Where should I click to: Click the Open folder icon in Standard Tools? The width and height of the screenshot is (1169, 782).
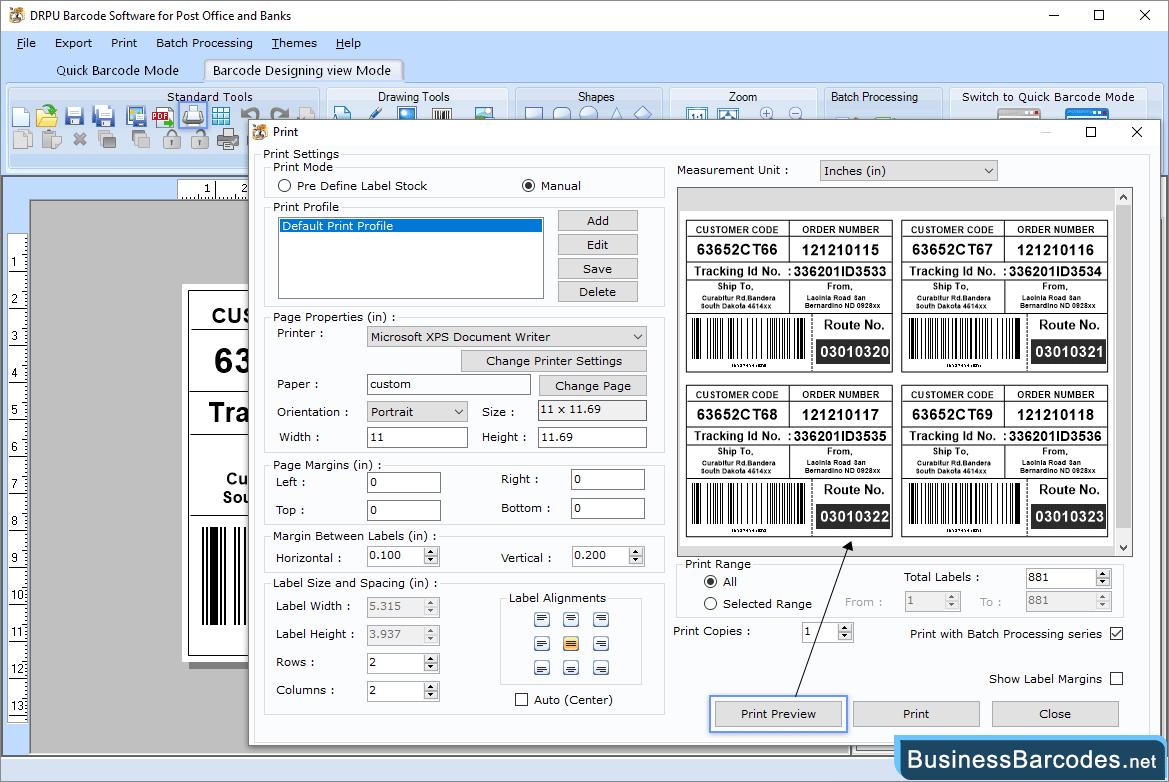pos(46,116)
